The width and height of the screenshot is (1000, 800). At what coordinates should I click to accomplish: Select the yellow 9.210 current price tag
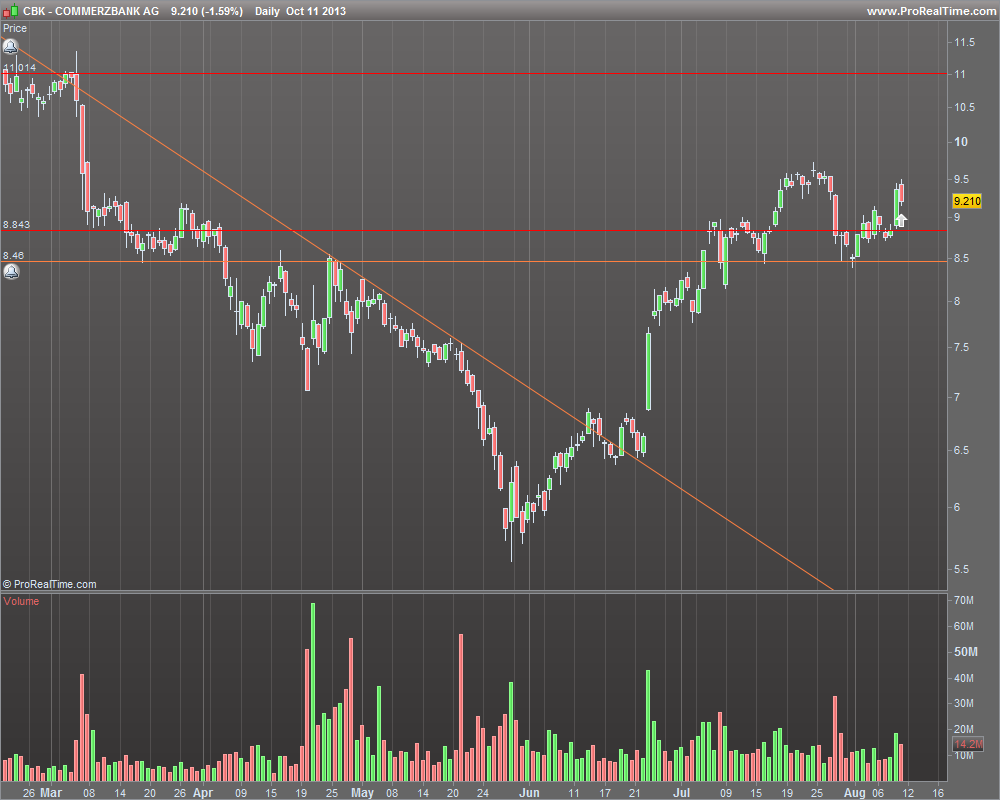(x=967, y=201)
